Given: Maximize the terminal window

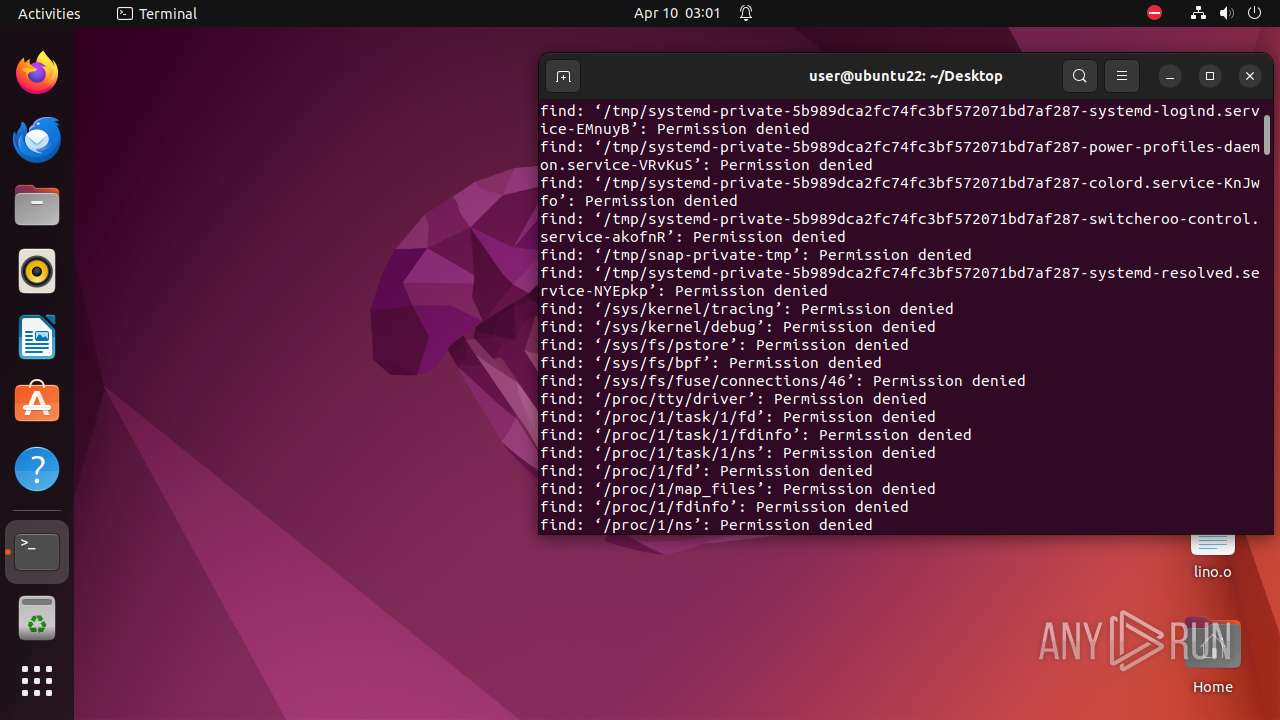Looking at the screenshot, I should pos(1210,76).
